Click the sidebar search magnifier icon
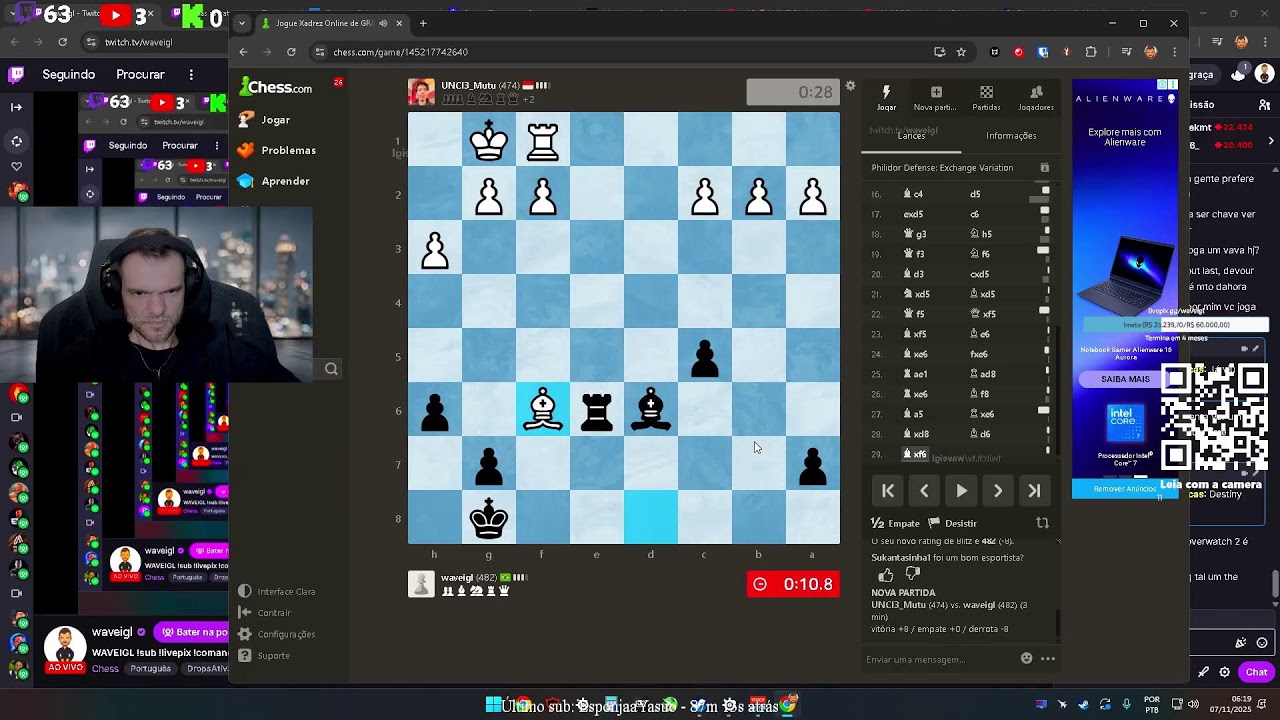 (331, 369)
